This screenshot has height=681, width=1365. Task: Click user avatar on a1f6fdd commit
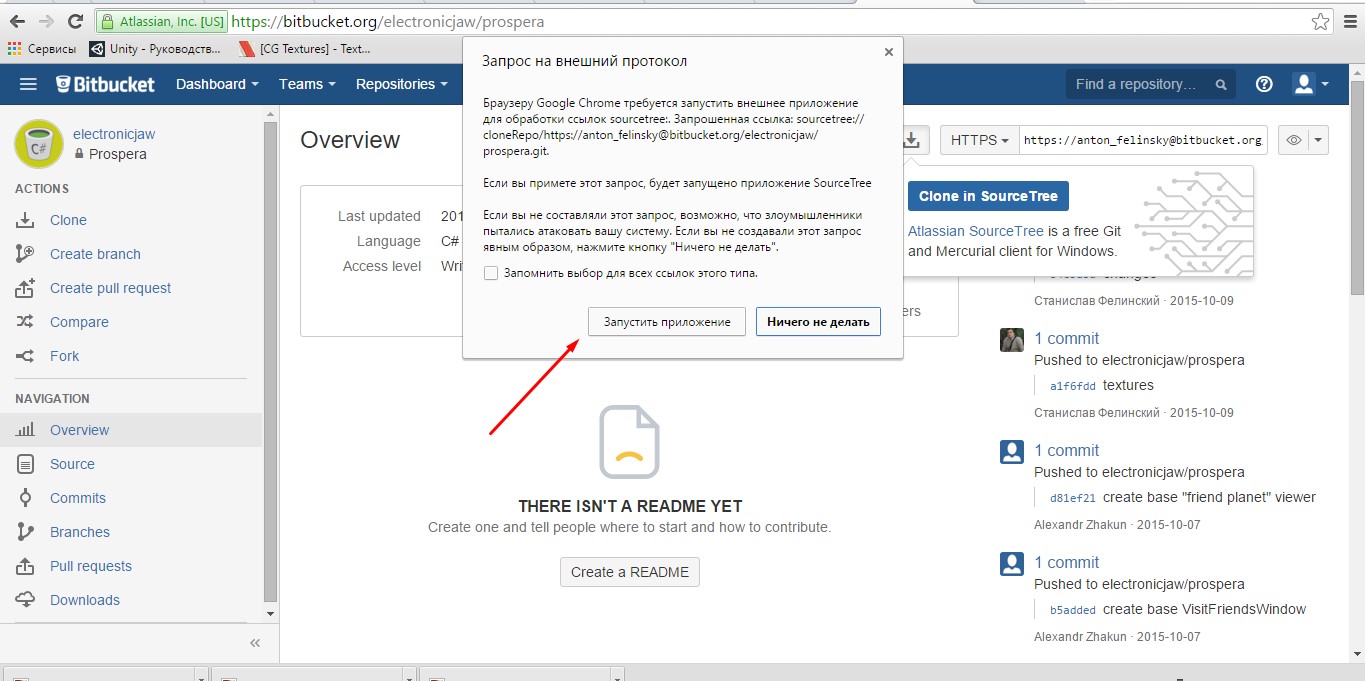pos(1012,339)
